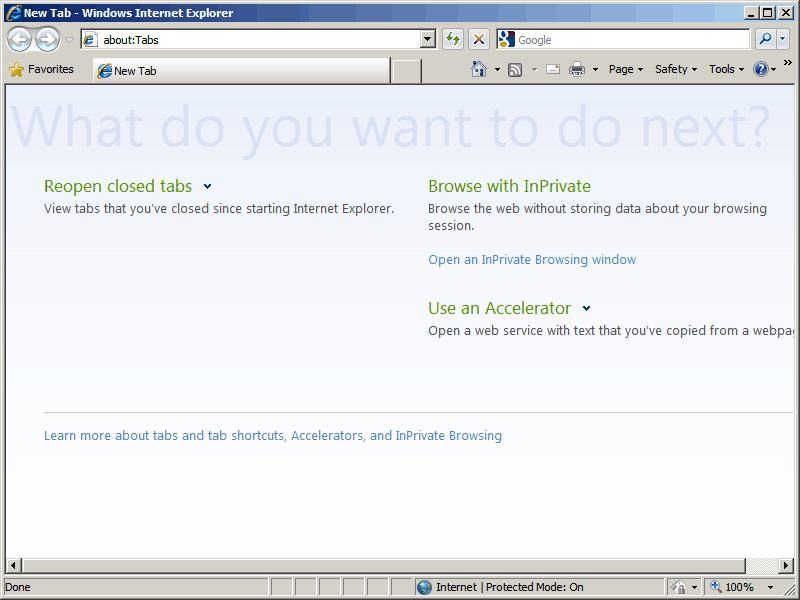Click the horizontal scrollbar right arrow

[786, 565]
